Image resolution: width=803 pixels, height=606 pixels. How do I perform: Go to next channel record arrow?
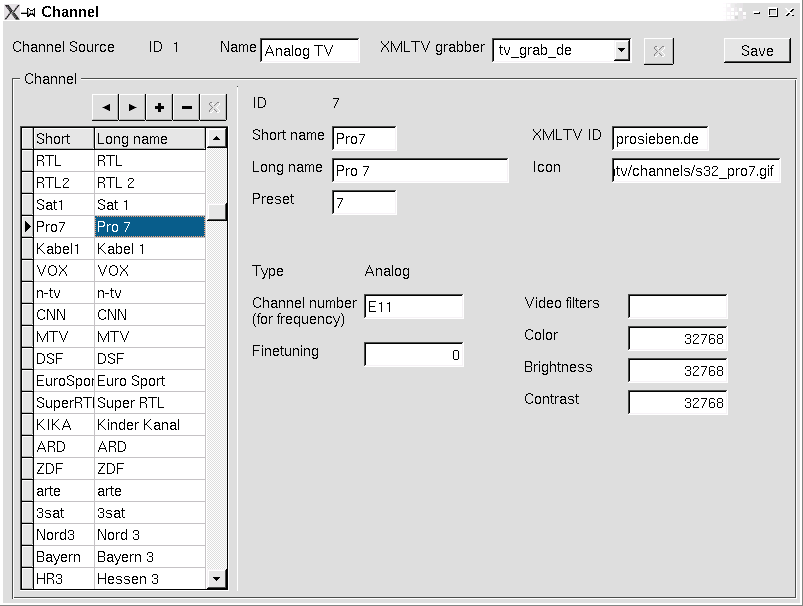(132, 107)
